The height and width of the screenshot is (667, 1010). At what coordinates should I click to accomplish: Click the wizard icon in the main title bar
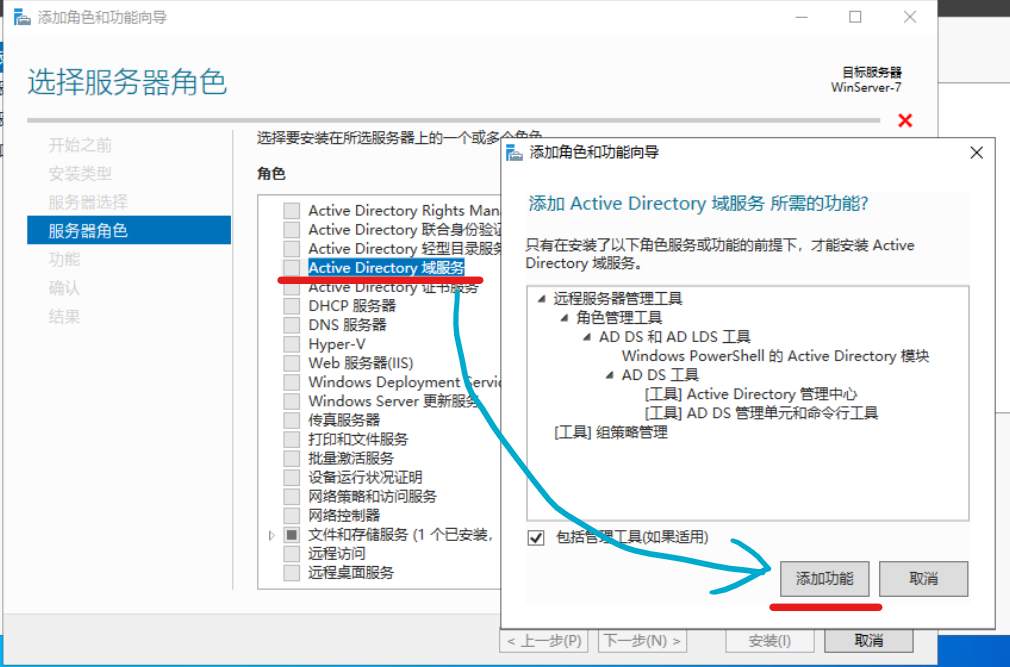point(22,17)
